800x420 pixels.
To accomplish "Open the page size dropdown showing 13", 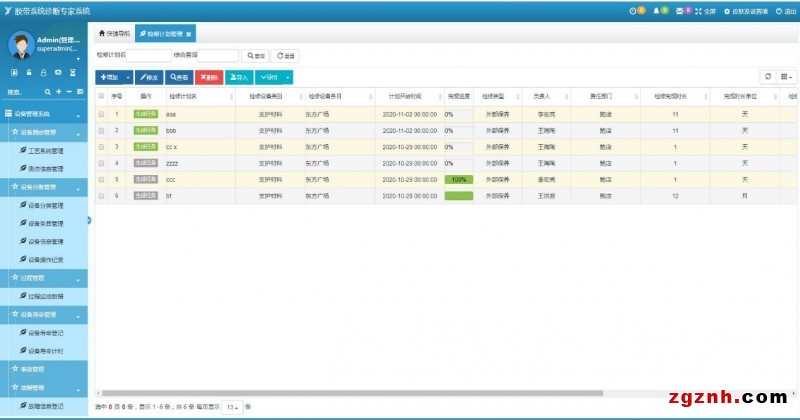I will 231,407.
